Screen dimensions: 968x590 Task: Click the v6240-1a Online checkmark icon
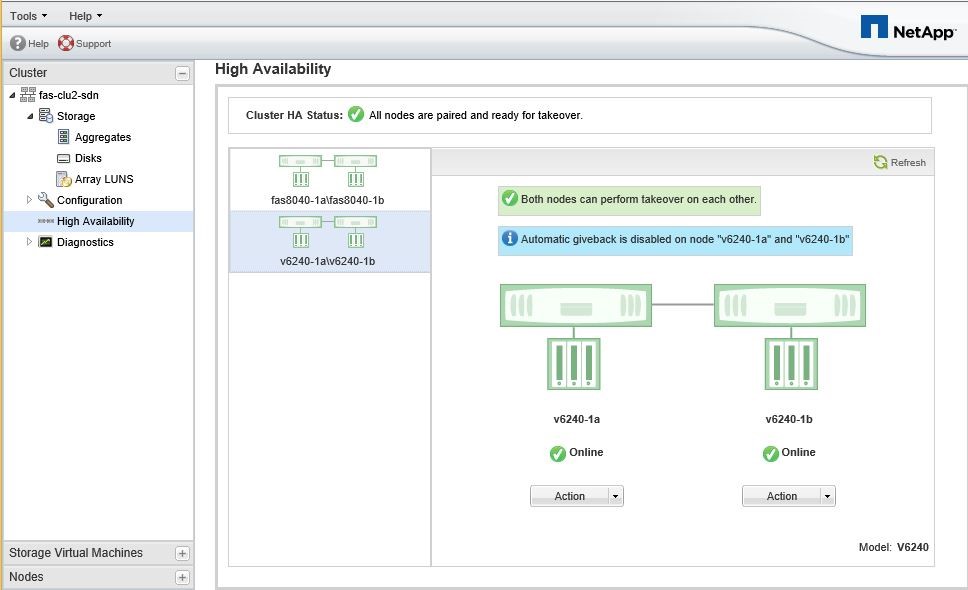click(557, 454)
